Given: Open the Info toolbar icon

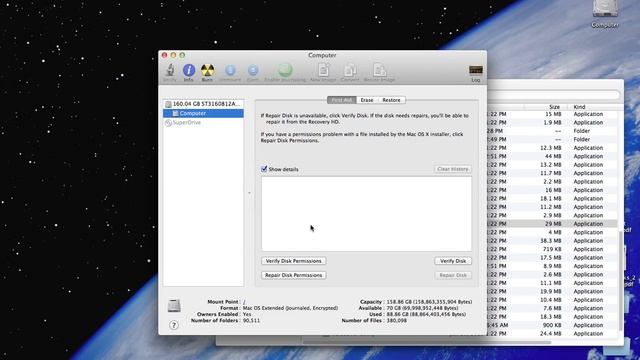Looking at the screenshot, I should [x=189, y=70].
